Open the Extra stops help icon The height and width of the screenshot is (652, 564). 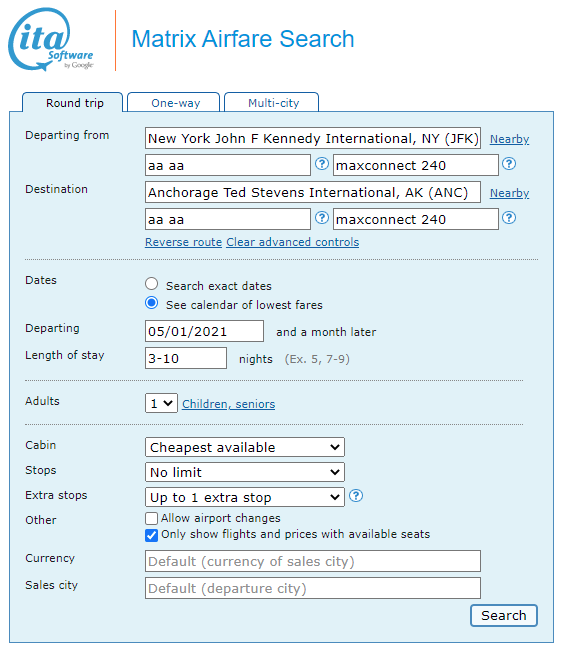[356, 496]
